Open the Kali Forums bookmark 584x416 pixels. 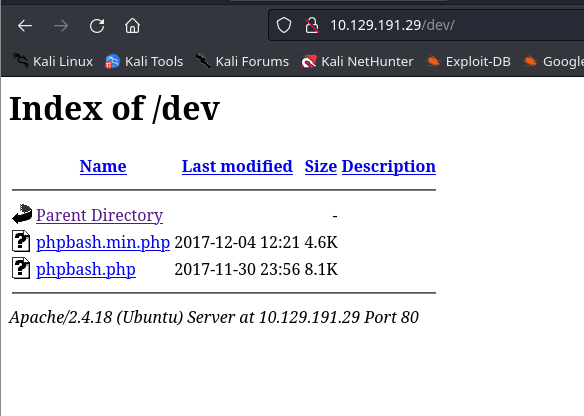(x=242, y=61)
